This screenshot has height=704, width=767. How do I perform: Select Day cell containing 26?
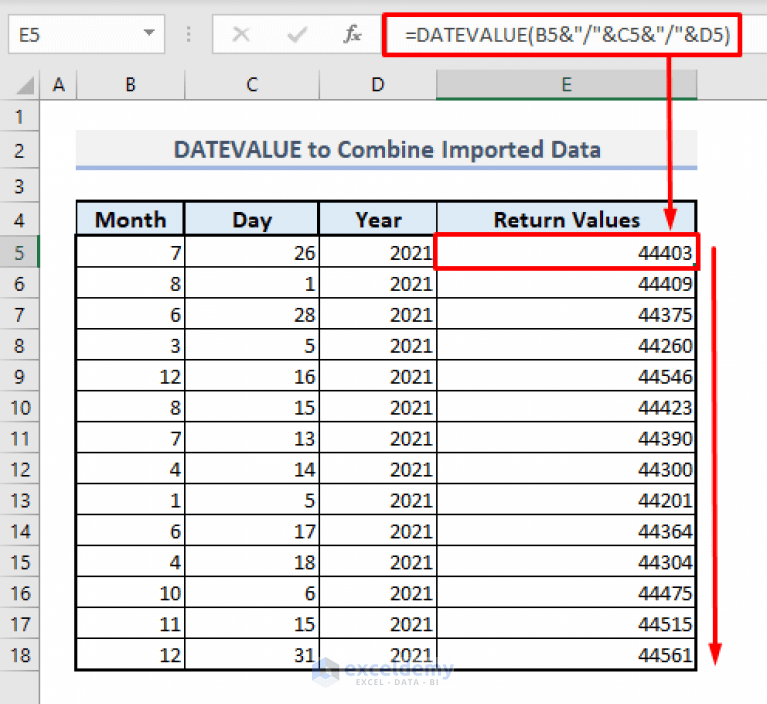pos(252,252)
